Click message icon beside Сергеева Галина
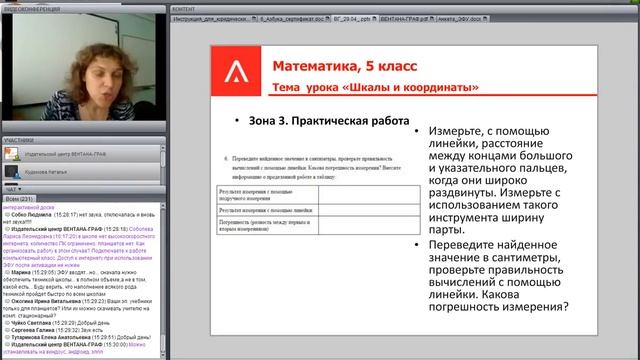This screenshot has height=360, width=640. [7, 330]
